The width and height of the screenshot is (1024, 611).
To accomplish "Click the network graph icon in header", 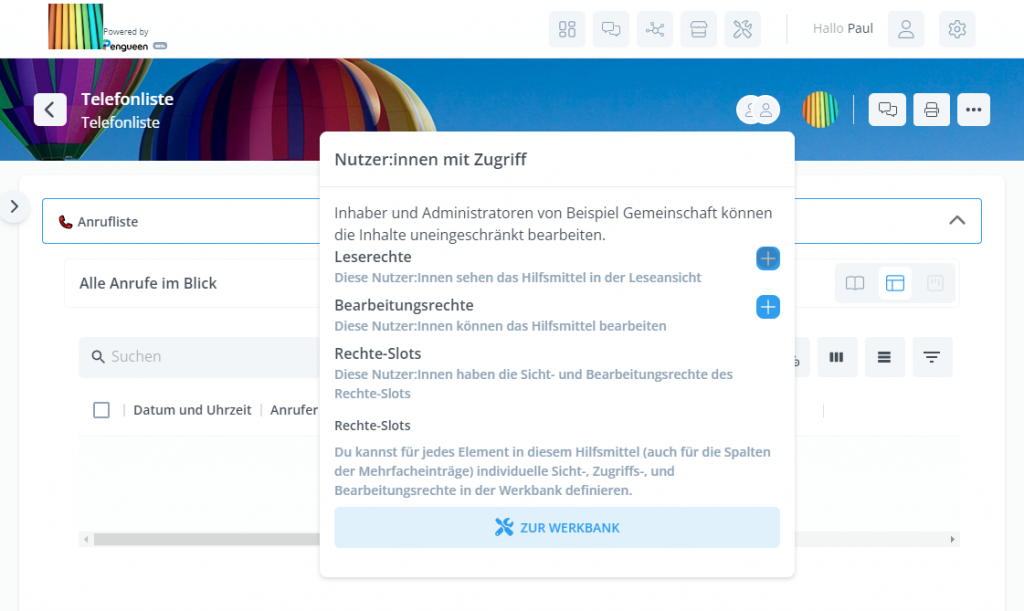I will point(655,29).
